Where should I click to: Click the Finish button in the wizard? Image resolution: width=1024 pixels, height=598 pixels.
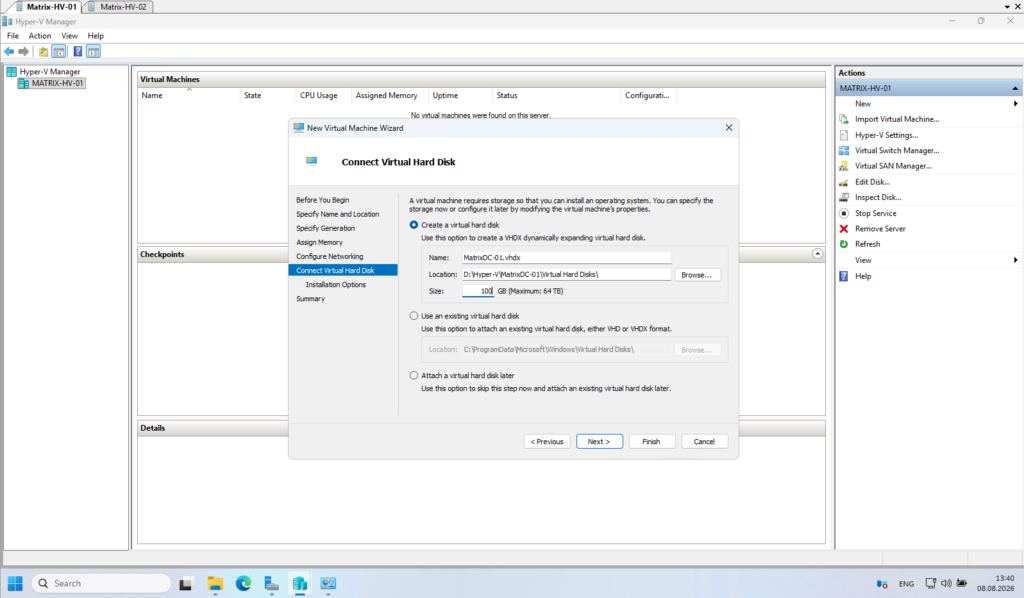tap(651, 441)
